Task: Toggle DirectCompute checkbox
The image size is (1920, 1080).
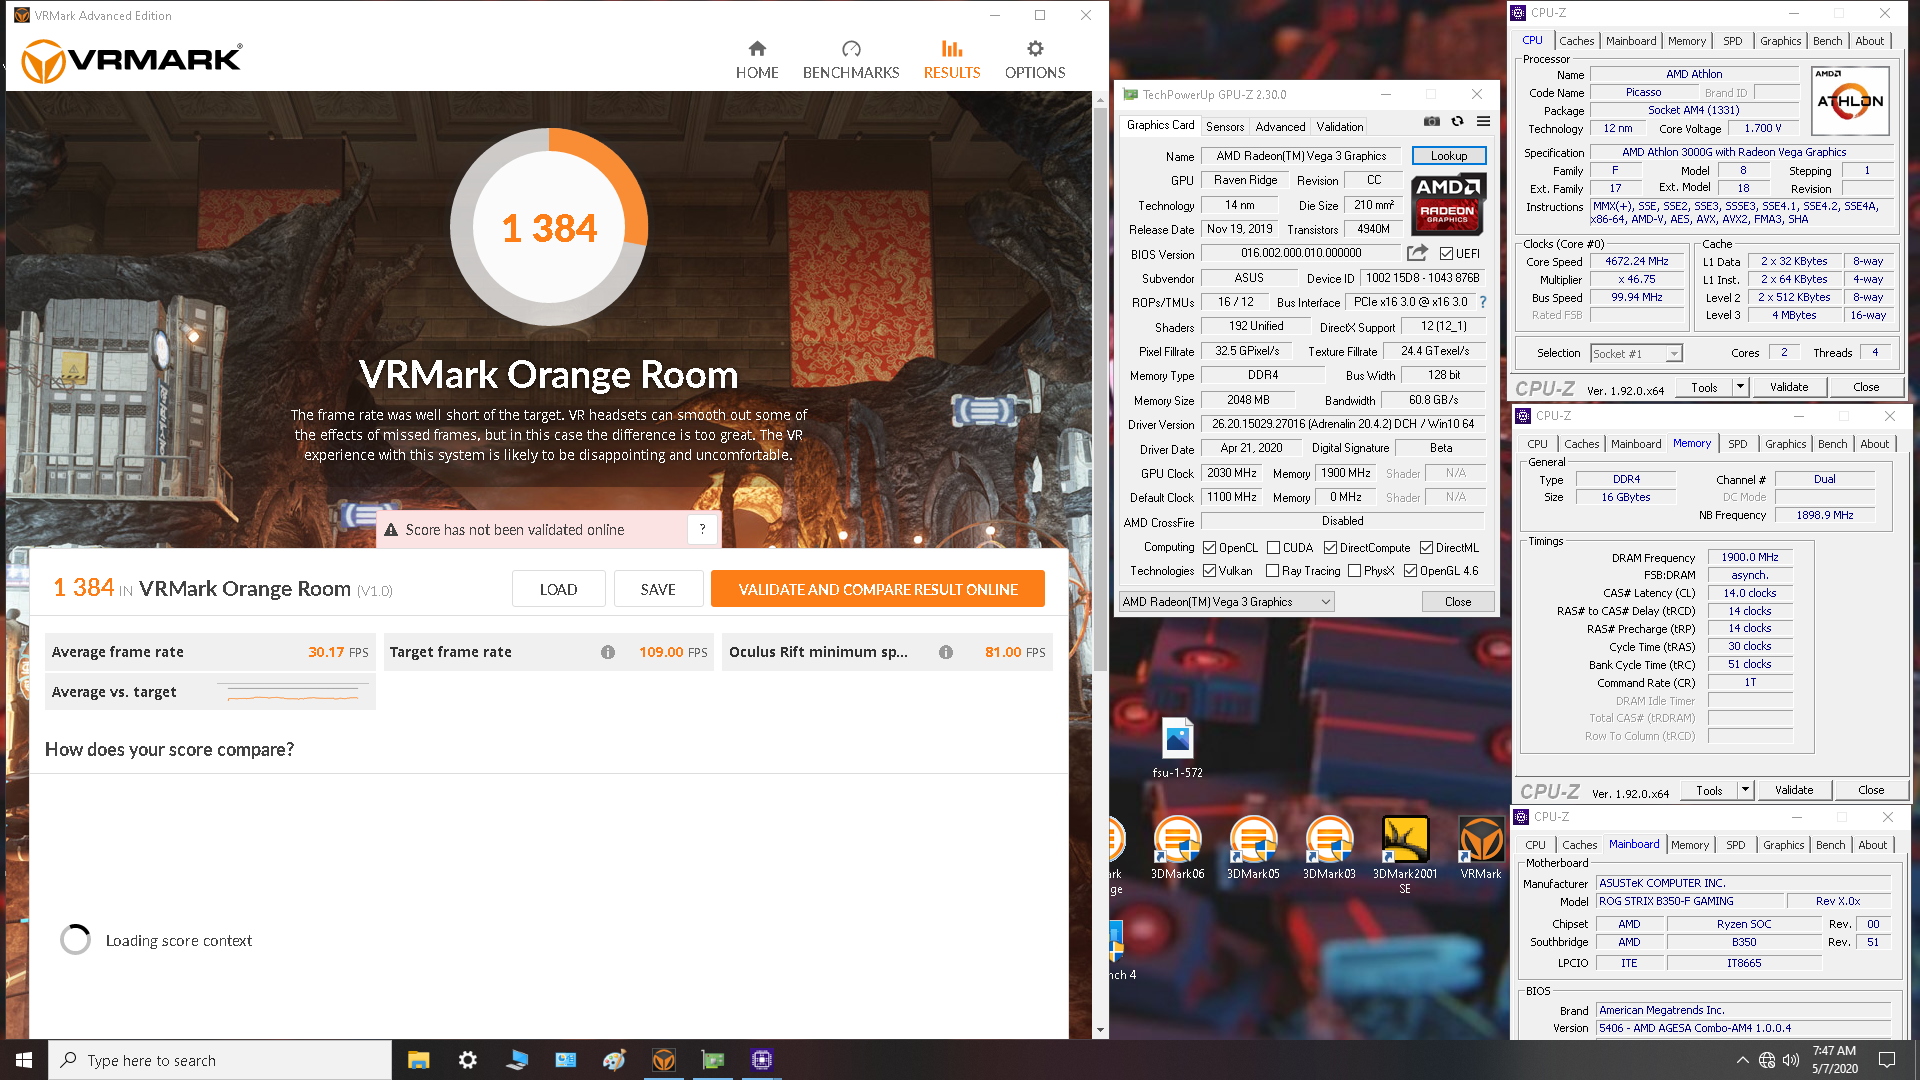Action: click(x=1330, y=548)
